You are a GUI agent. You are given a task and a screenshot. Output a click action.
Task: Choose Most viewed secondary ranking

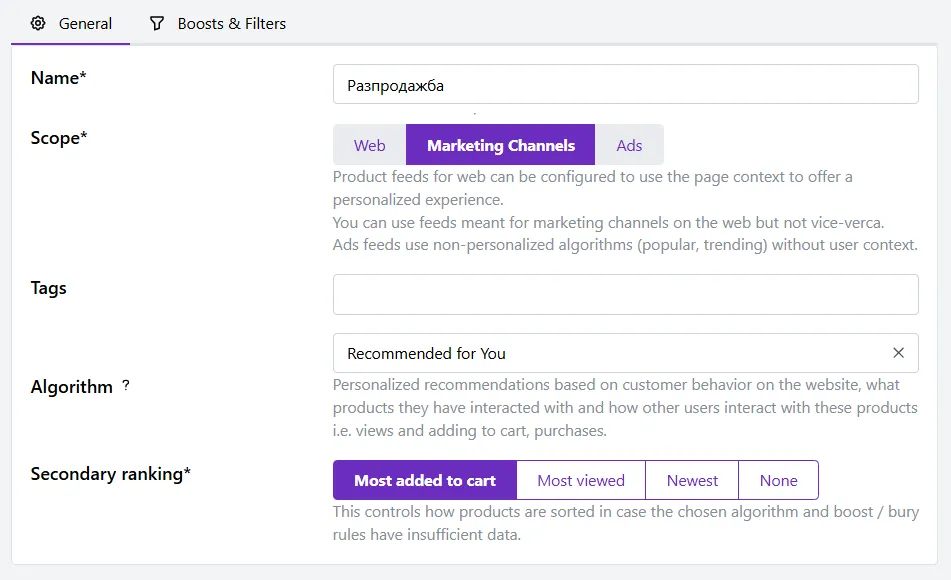580,481
